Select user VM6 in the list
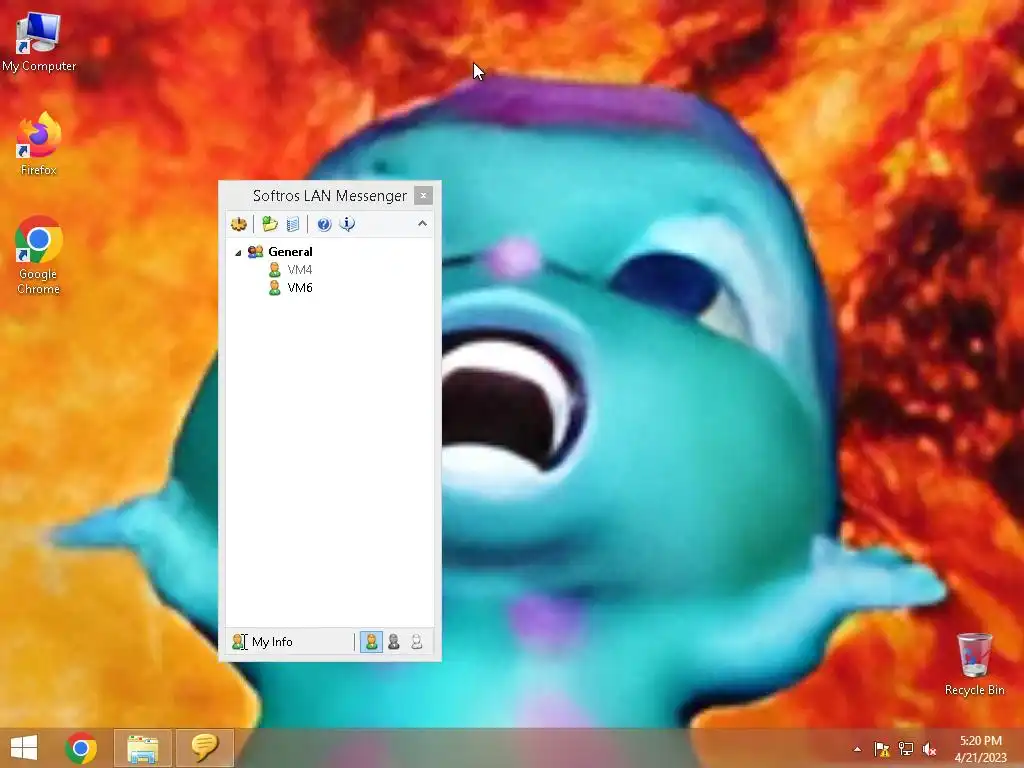Viewport: 1024px width, 768px height. tap(300, 287)
